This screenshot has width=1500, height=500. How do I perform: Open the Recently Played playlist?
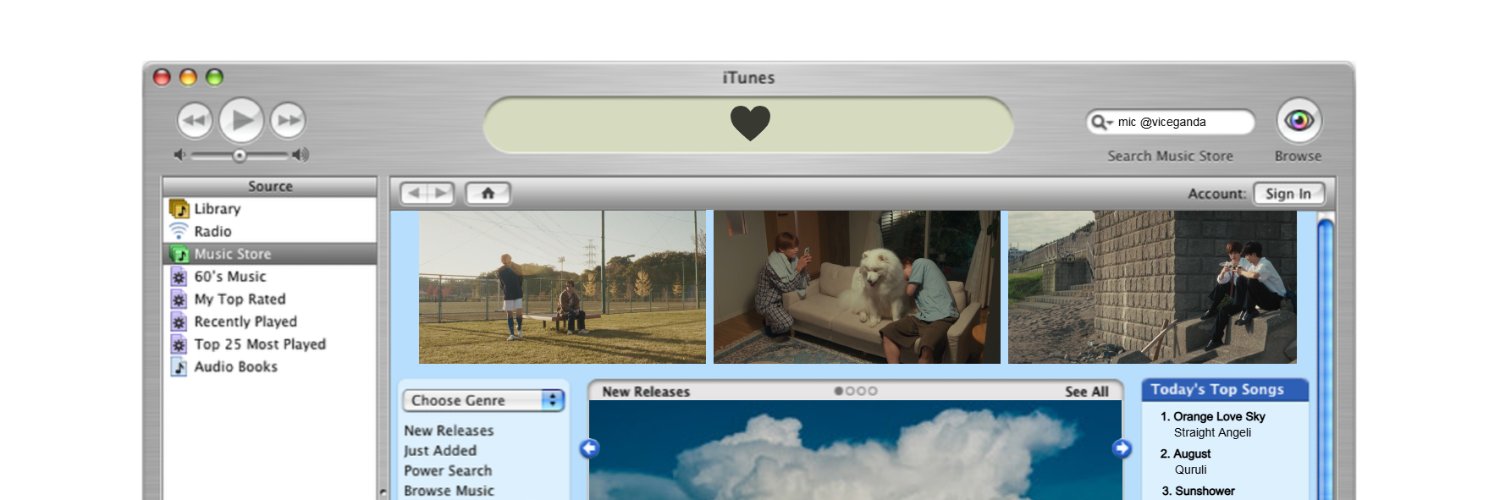[270, 321]
